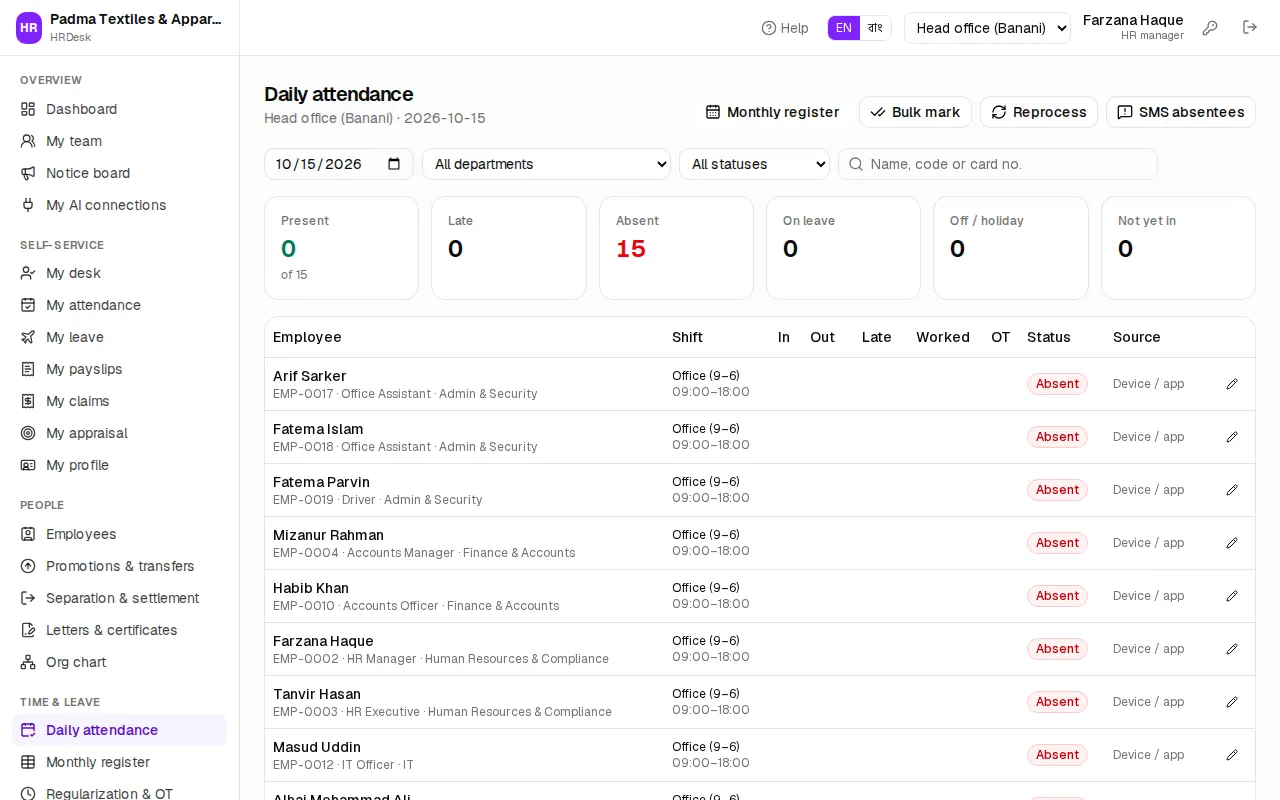Viewport: 1280px width, 800px height.
Task: Click the Present summary card
Action: pyautogui.click(x=341, y=248)
